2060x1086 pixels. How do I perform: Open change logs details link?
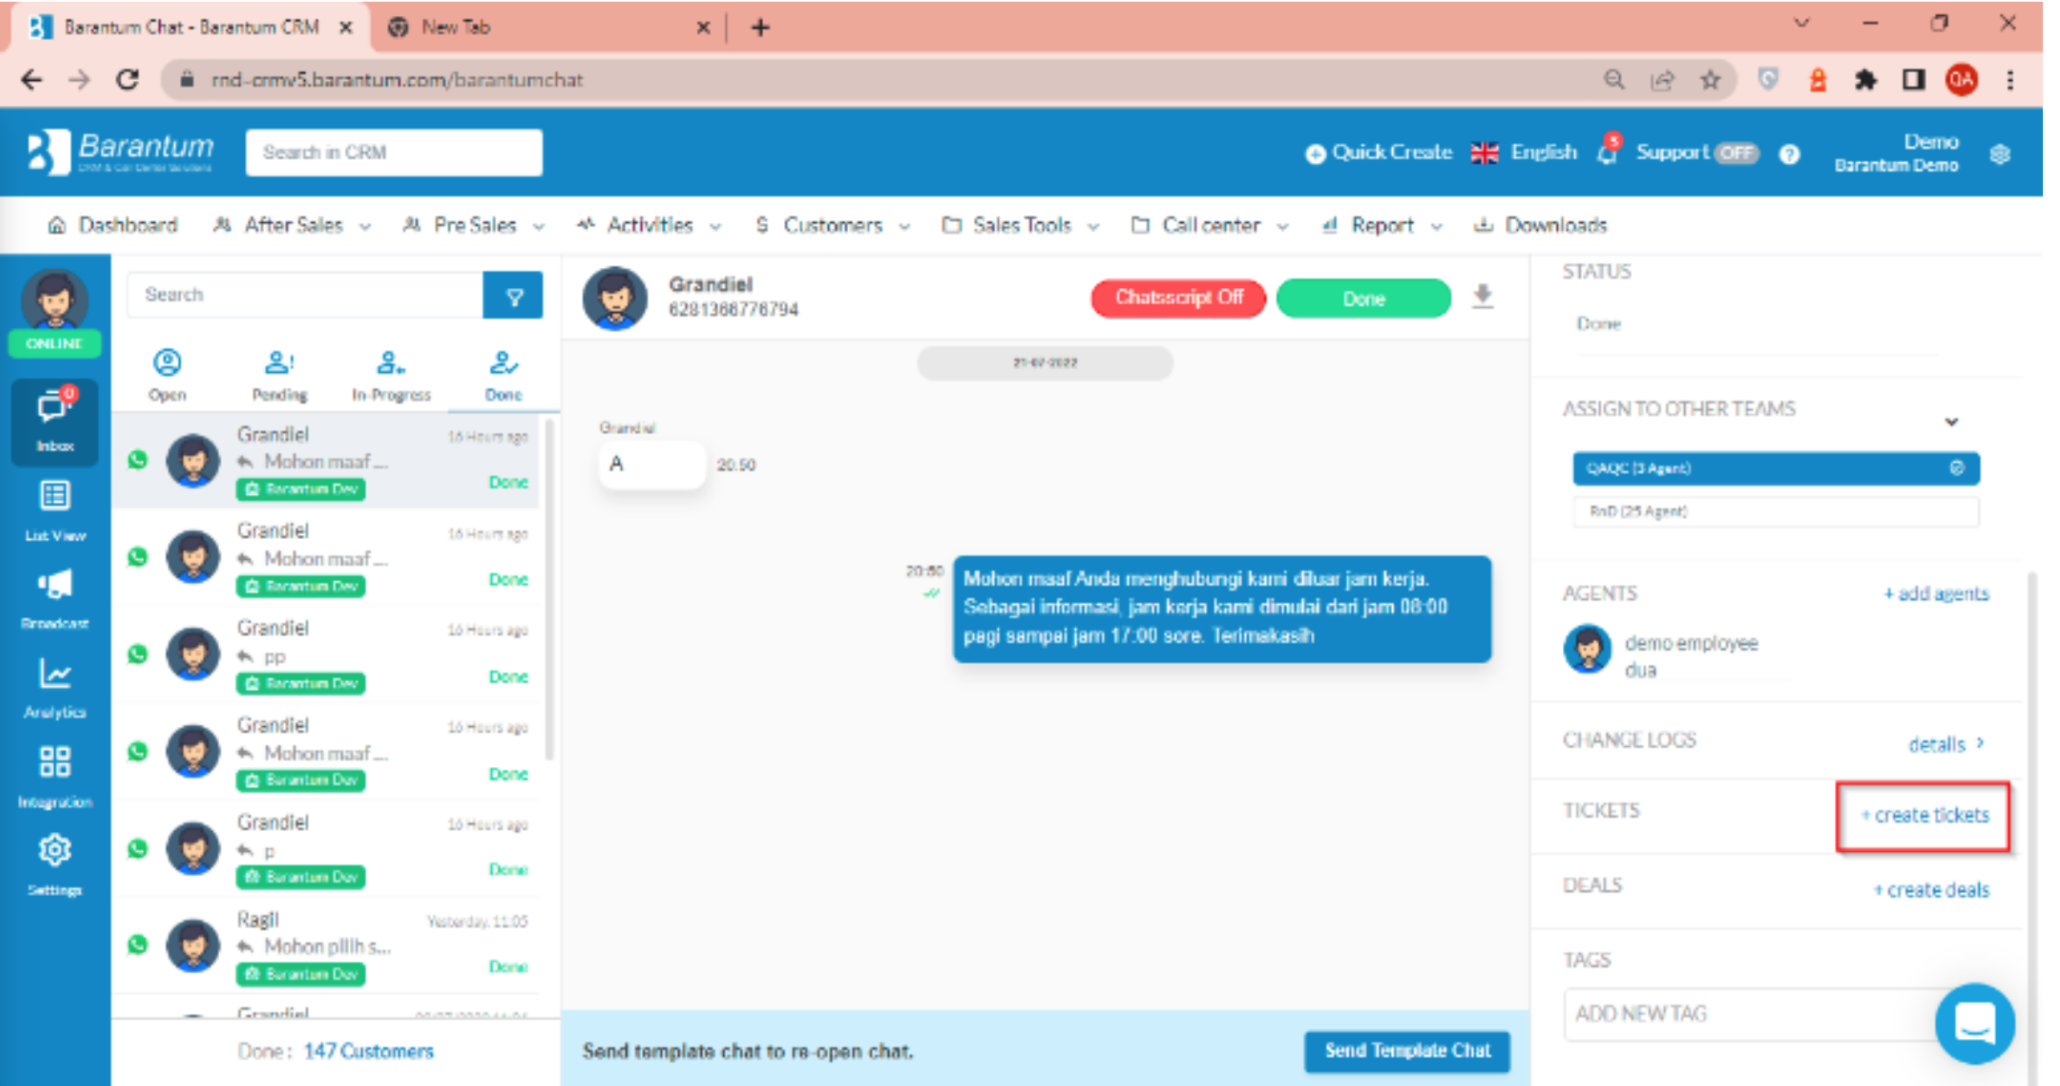tap(1946, 744)
